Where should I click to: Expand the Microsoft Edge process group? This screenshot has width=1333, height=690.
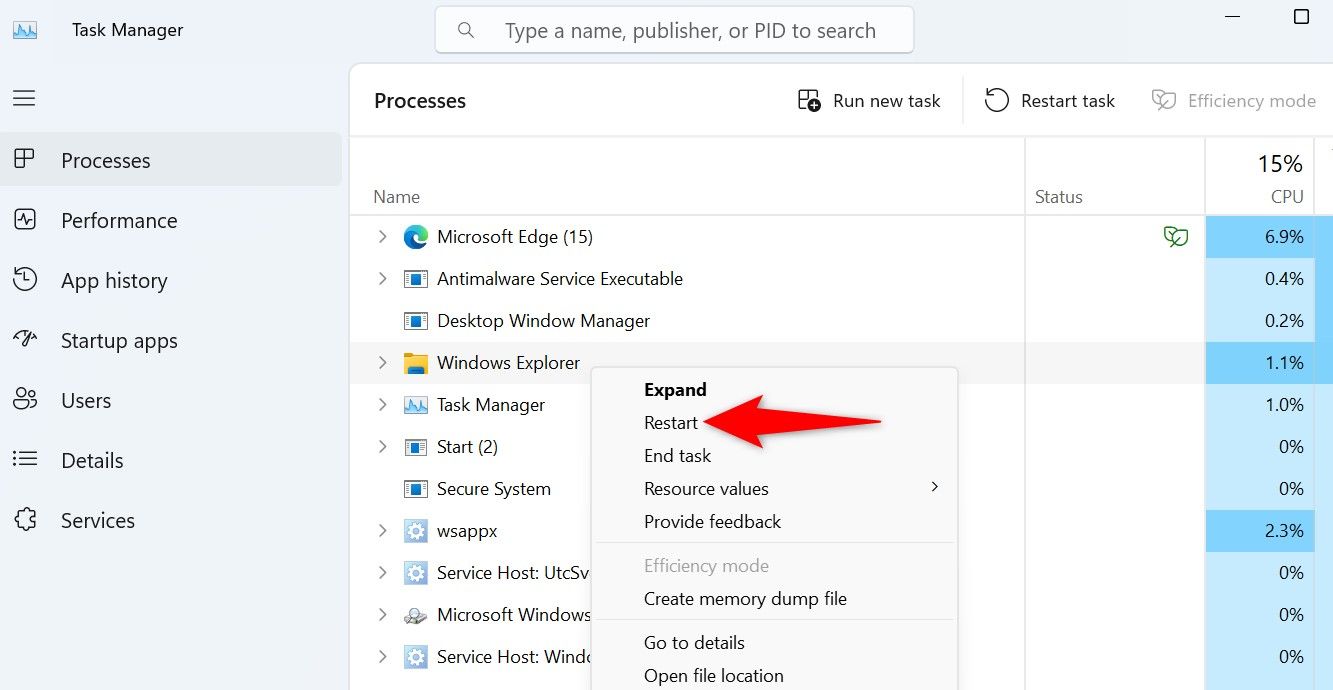pos(382,237)
